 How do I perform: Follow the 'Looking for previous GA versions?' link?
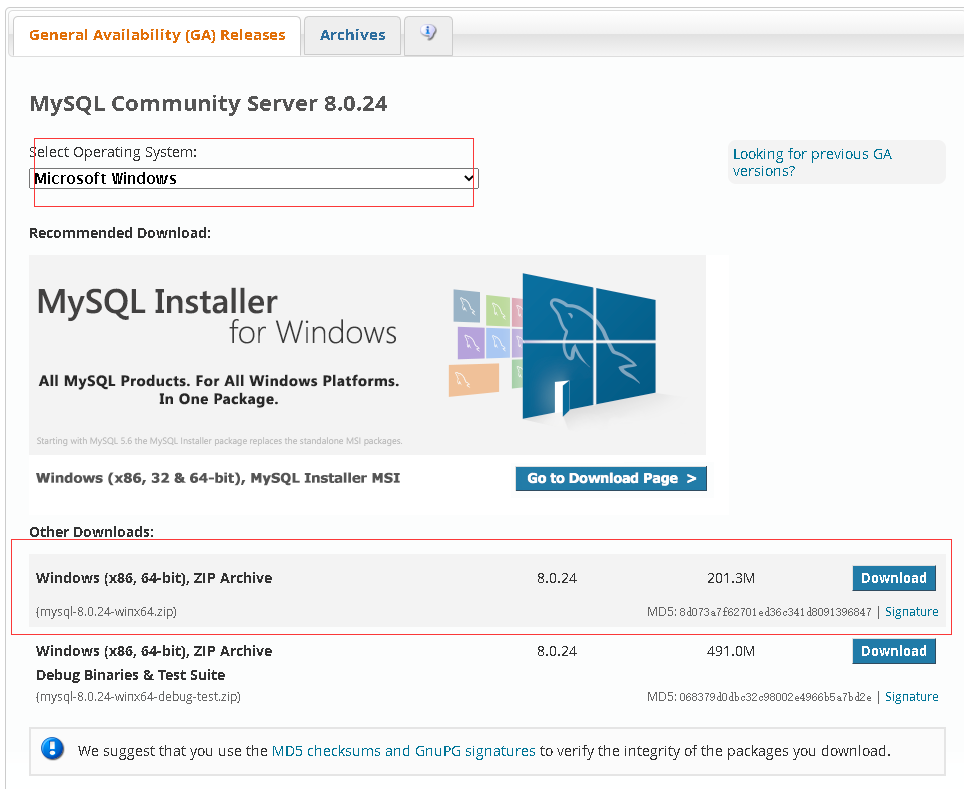tap(812, 162)
